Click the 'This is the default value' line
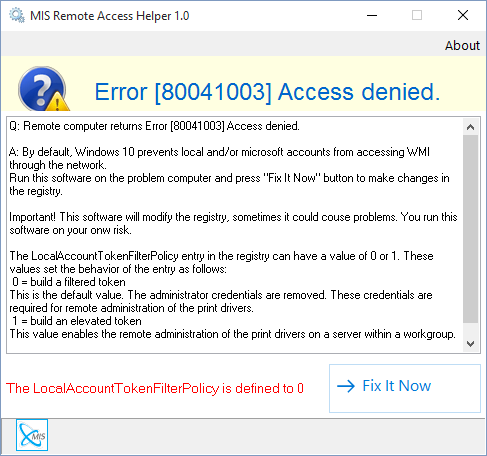Viewport: 487px width, 456px height. (x=221, y=295)
